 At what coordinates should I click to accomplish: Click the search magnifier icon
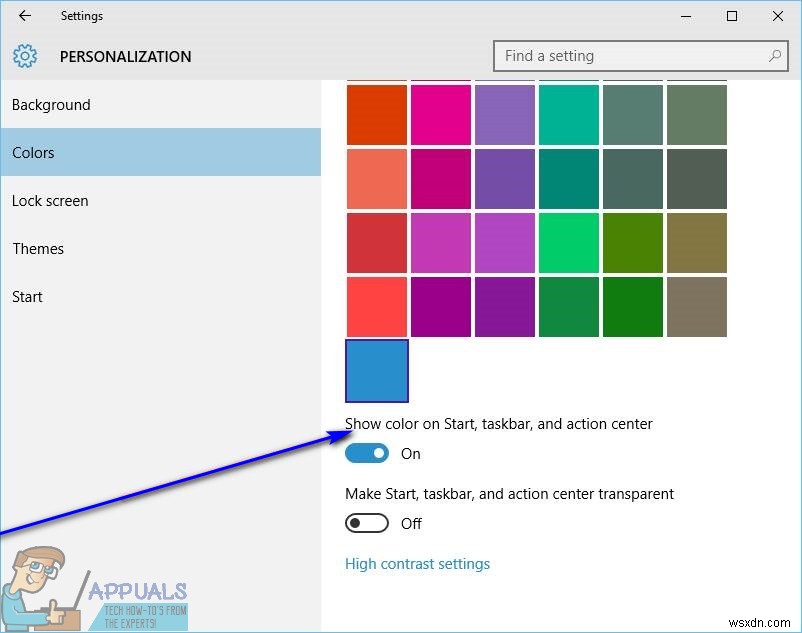point(775,55)
